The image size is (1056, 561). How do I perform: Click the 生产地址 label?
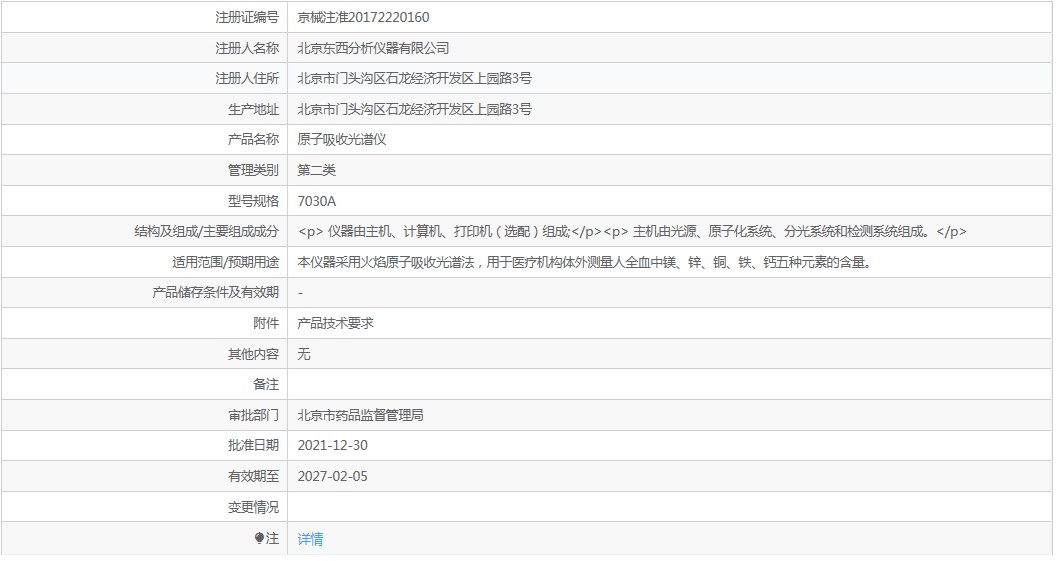pyautogui.click(x=253, y=109)
